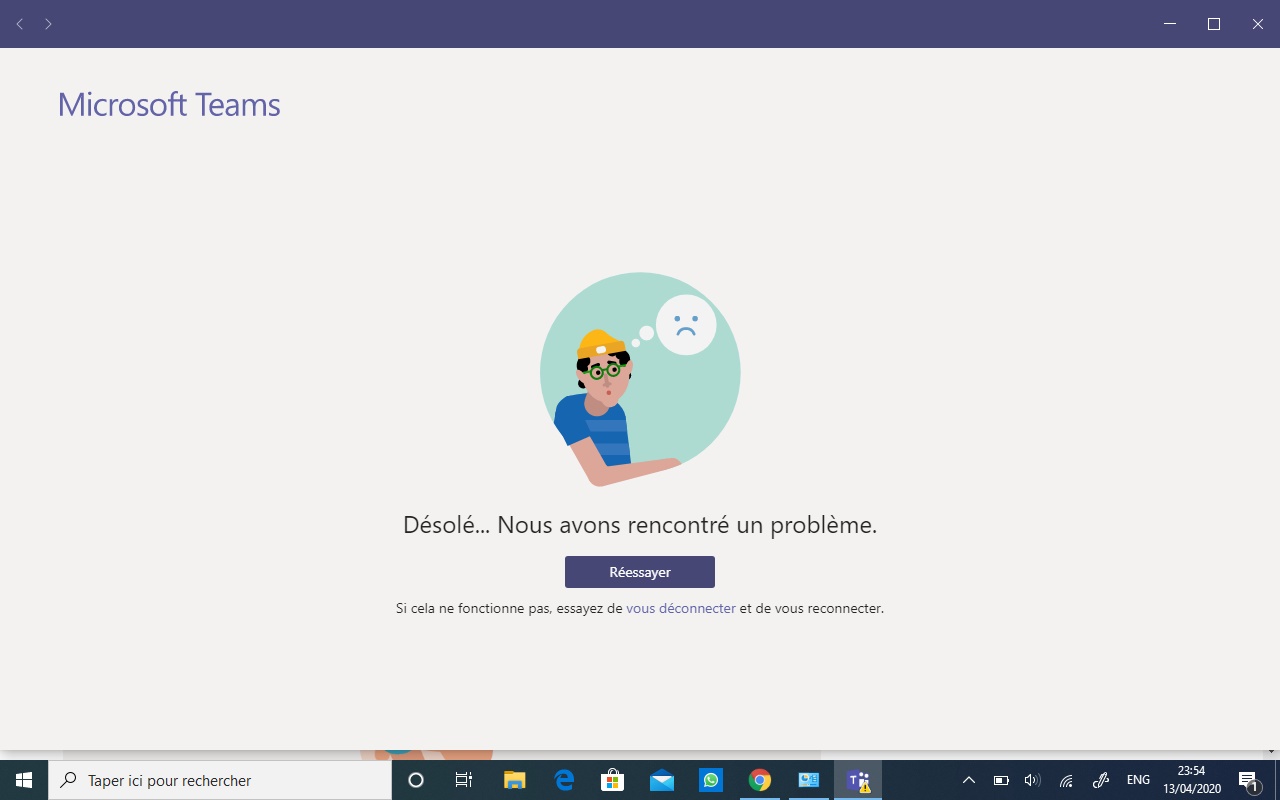Open Task View from taskbar
1280x800 pixels.
464,780
